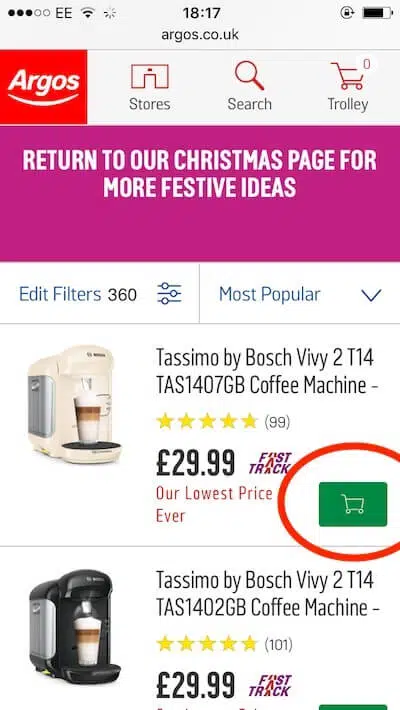View cream Tassimo coffee machine image
Viewport: 400px width, 710px height.
75,404
